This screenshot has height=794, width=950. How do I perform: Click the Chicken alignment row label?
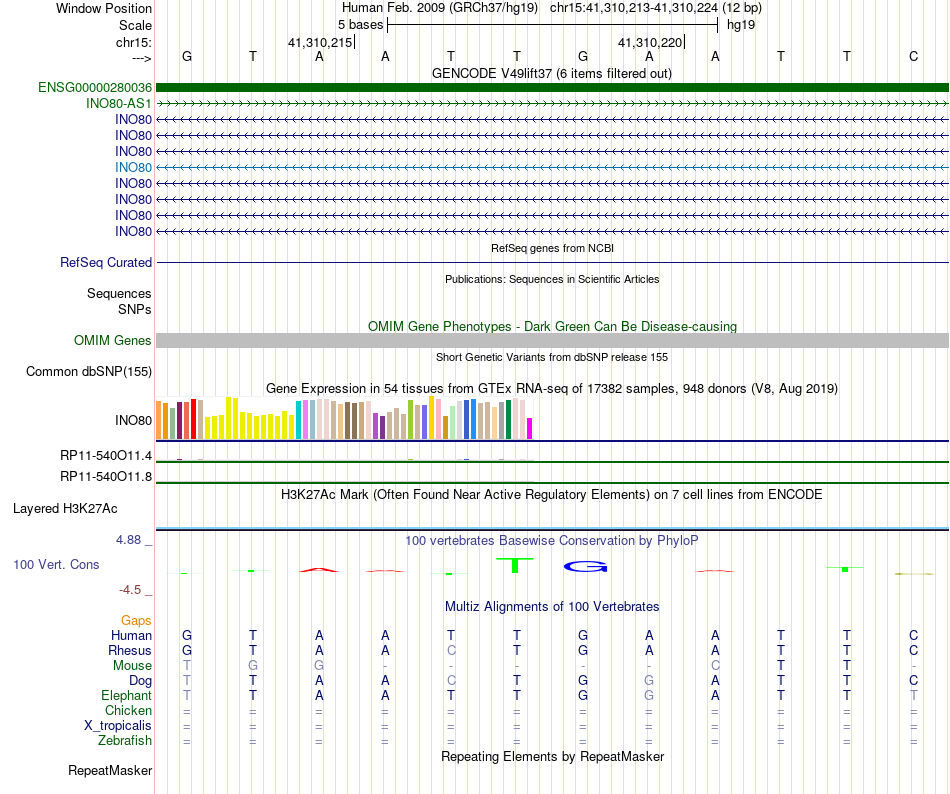click(x=128, y=710)
